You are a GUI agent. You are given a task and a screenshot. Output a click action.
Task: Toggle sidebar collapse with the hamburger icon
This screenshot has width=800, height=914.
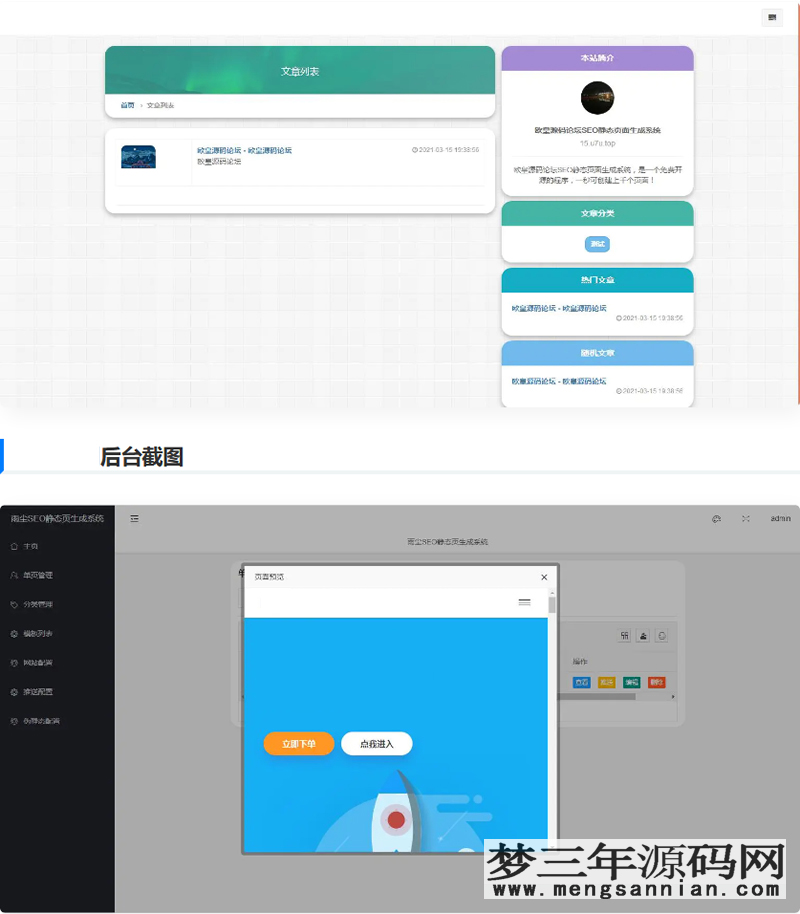pyautogui.click(x=134, y=518)
